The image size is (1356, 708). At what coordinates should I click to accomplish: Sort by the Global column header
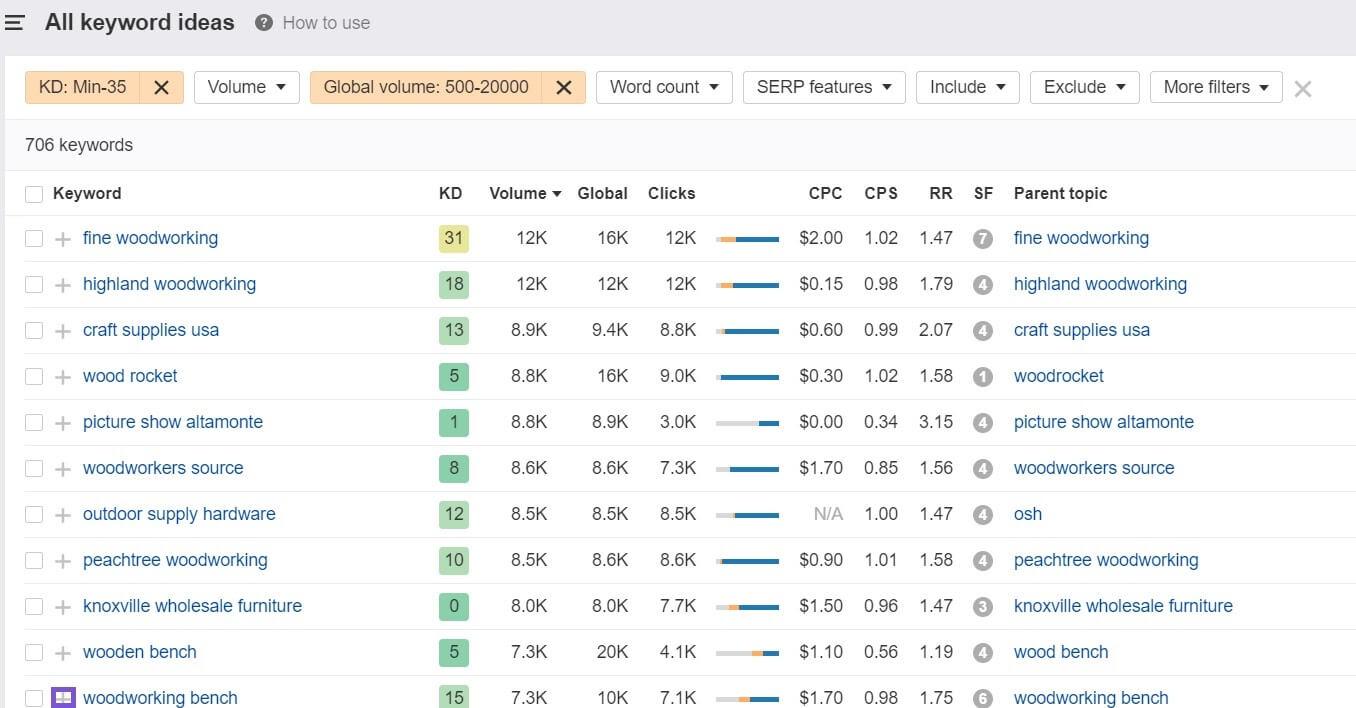603,194
